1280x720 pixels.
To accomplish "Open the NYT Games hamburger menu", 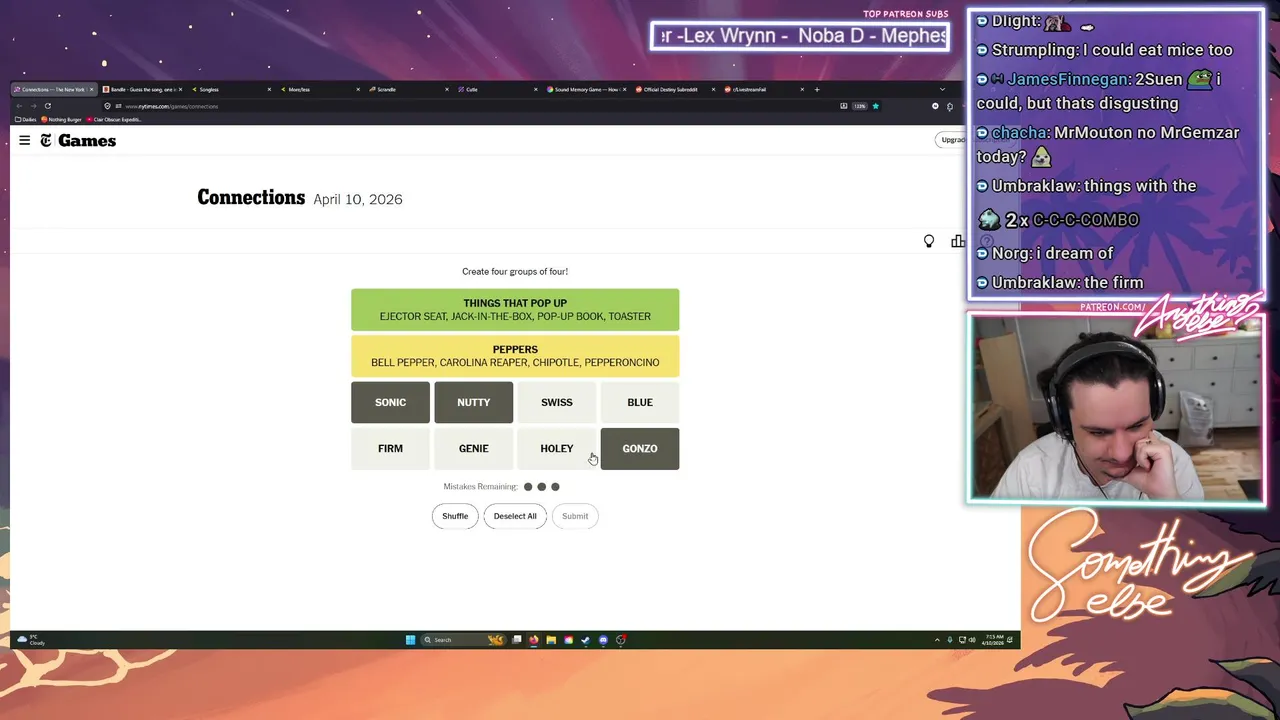I will click(x=24, y=141).
